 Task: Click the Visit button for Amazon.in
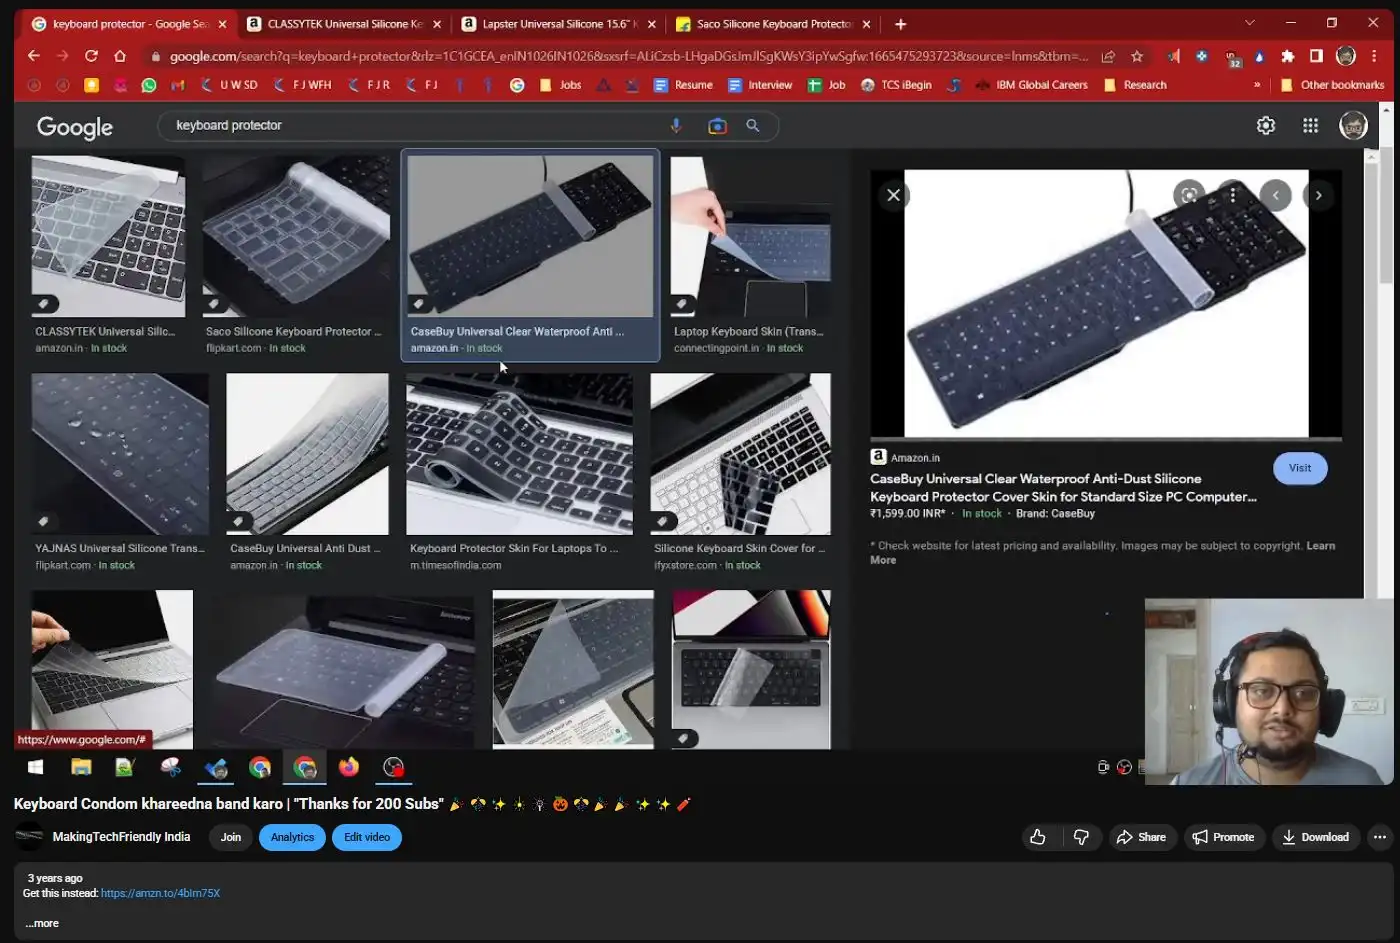click(1299, 468)
